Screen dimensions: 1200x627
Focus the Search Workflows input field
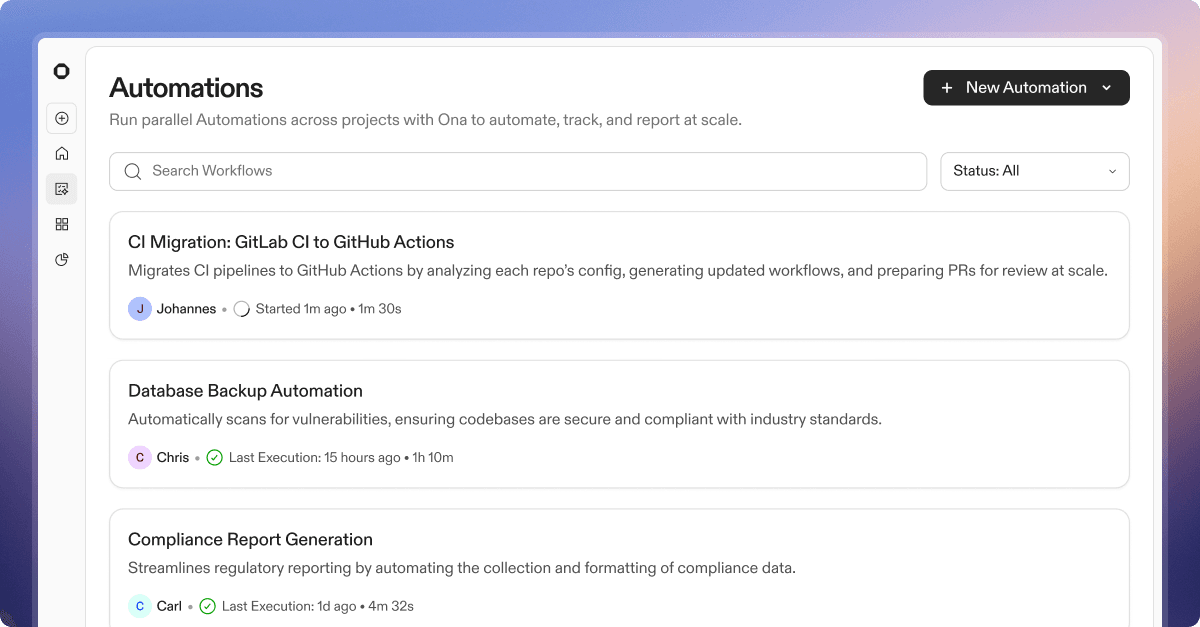pyautogui.click(x=530, y=171)
